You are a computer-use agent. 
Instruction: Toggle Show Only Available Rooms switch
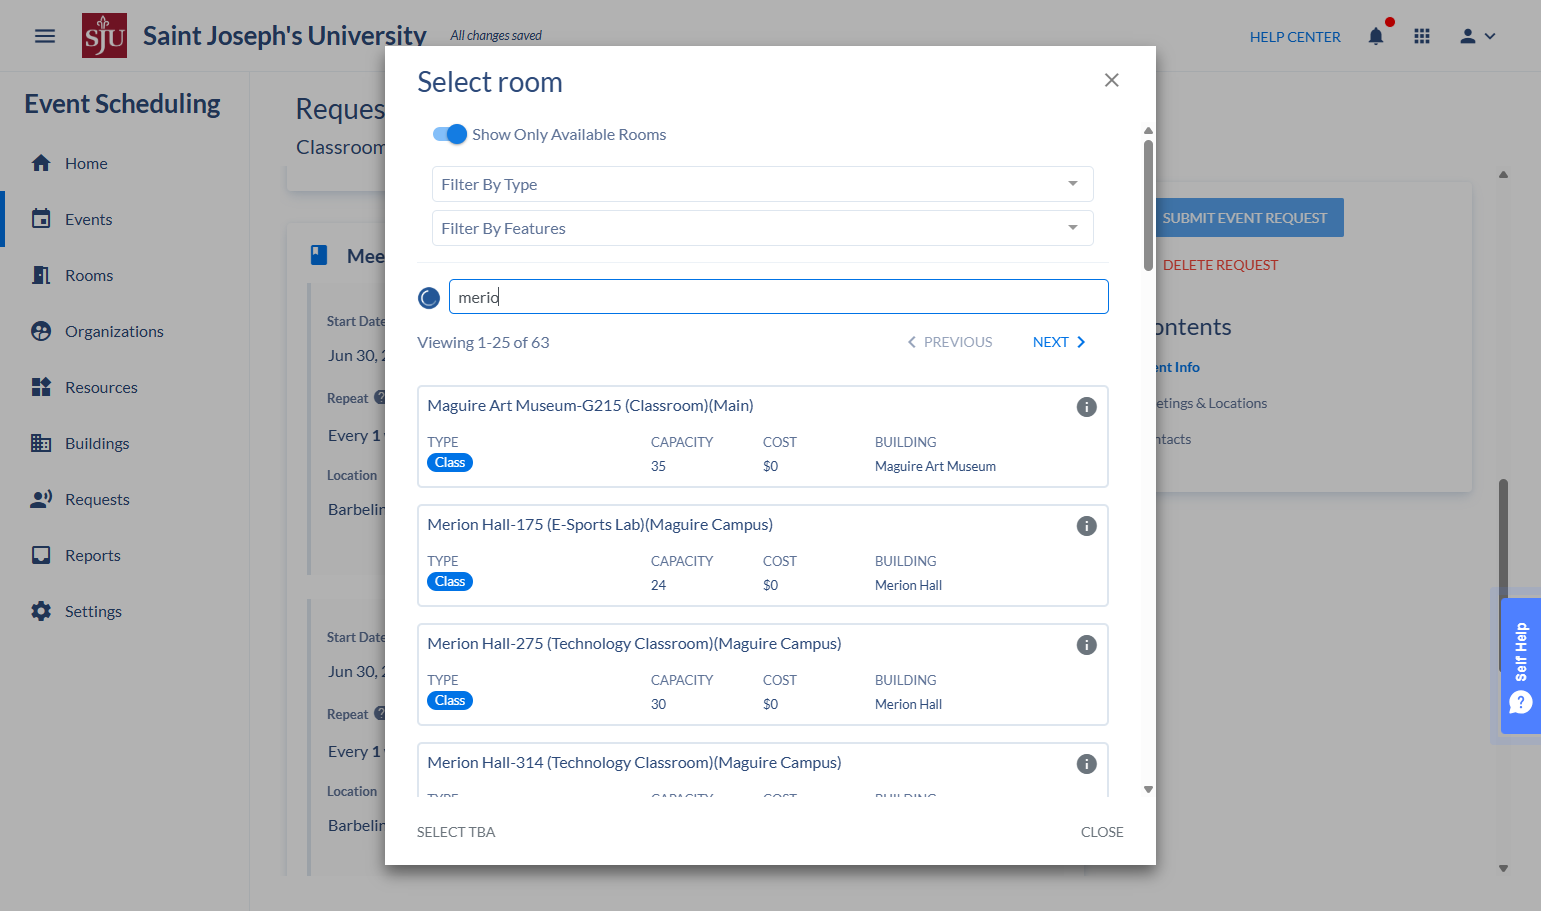[450, 134]
